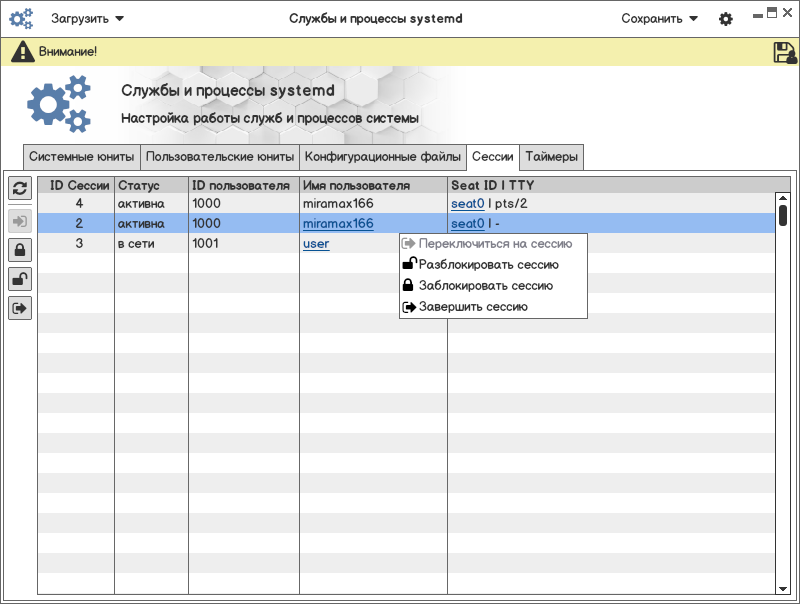The image size is (800, 604).
Task: Choose Разблокировать сессию in context menu
Action: tap(488, 265)
